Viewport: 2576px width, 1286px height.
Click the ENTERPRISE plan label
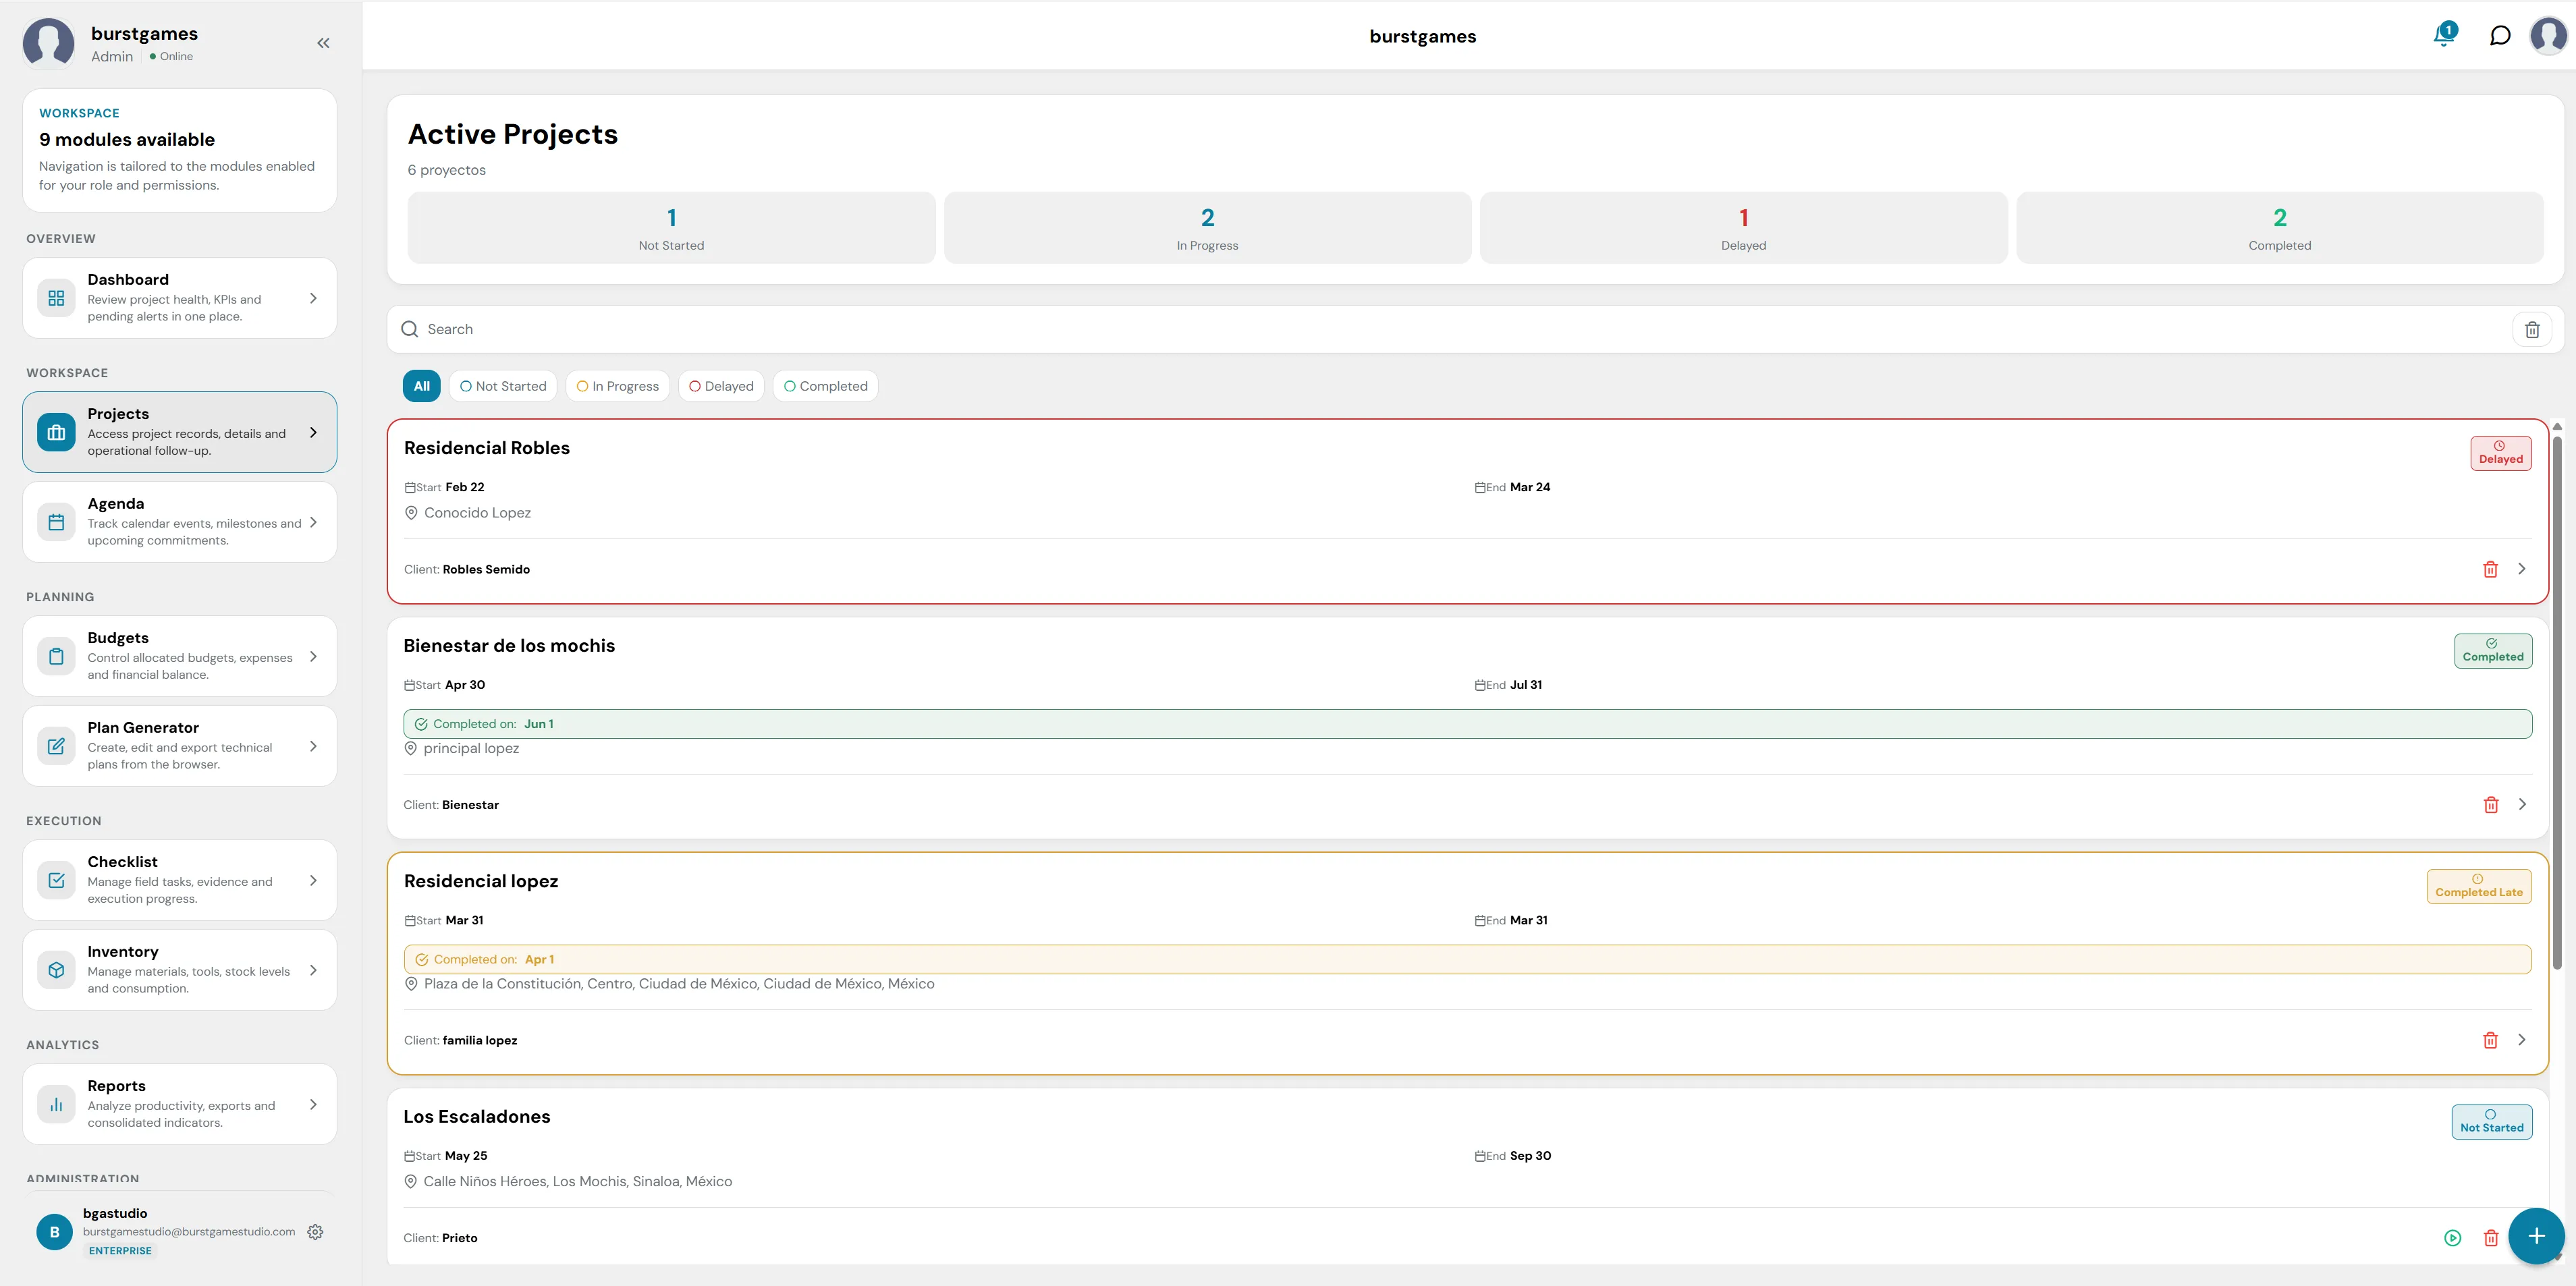pyautogui.click(x=120, y=1251)
